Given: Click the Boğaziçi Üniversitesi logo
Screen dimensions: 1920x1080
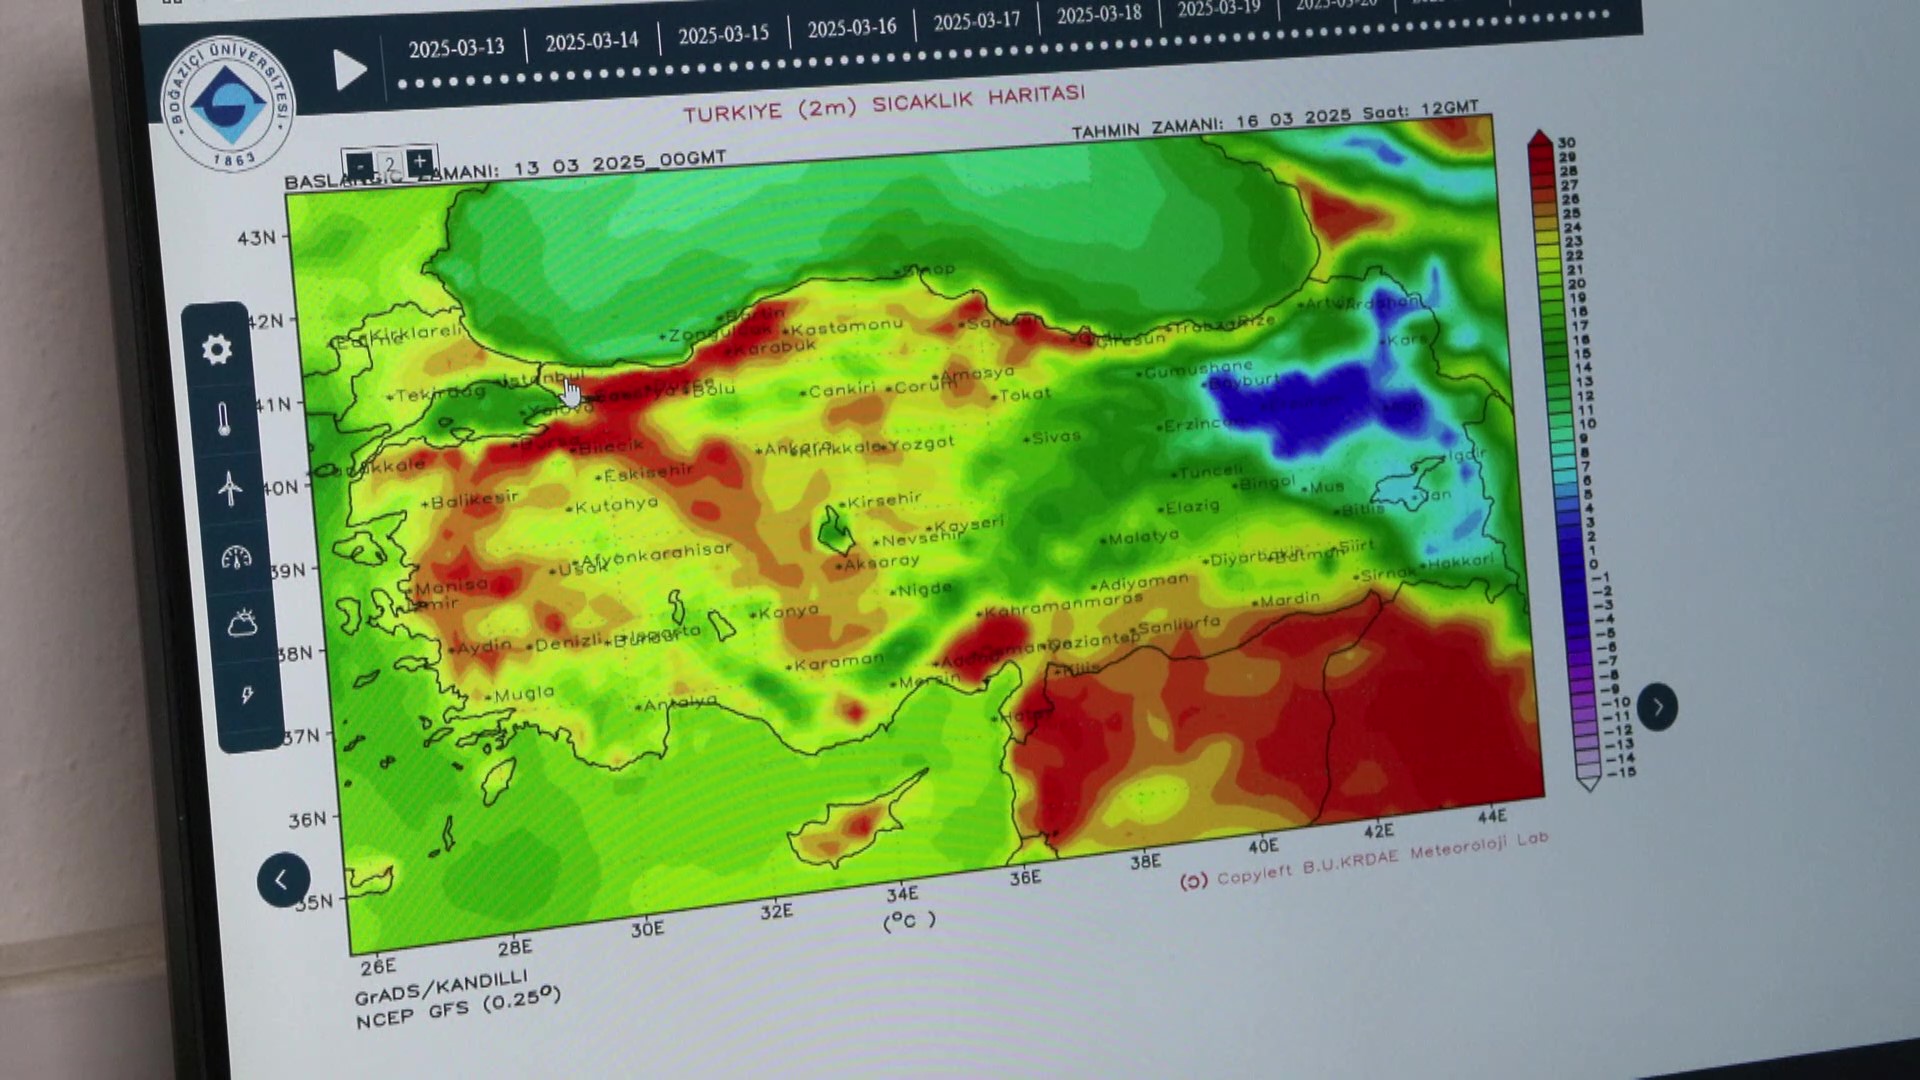Looking at the screenshot, I should pos(228,103).
